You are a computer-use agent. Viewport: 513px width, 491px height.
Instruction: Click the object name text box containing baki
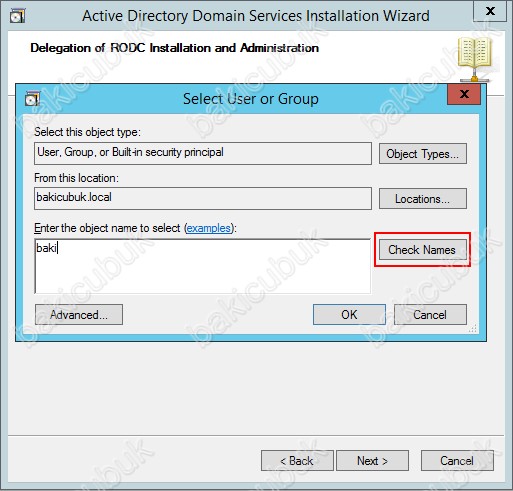point(203,266)
